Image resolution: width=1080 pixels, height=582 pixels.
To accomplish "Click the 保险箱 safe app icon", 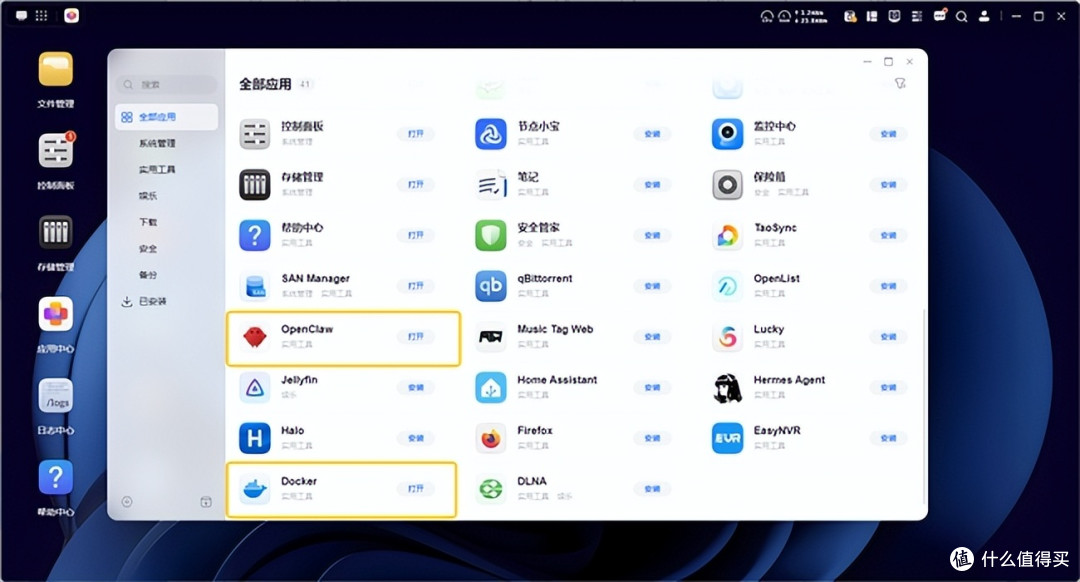I will tap(727, 185).
